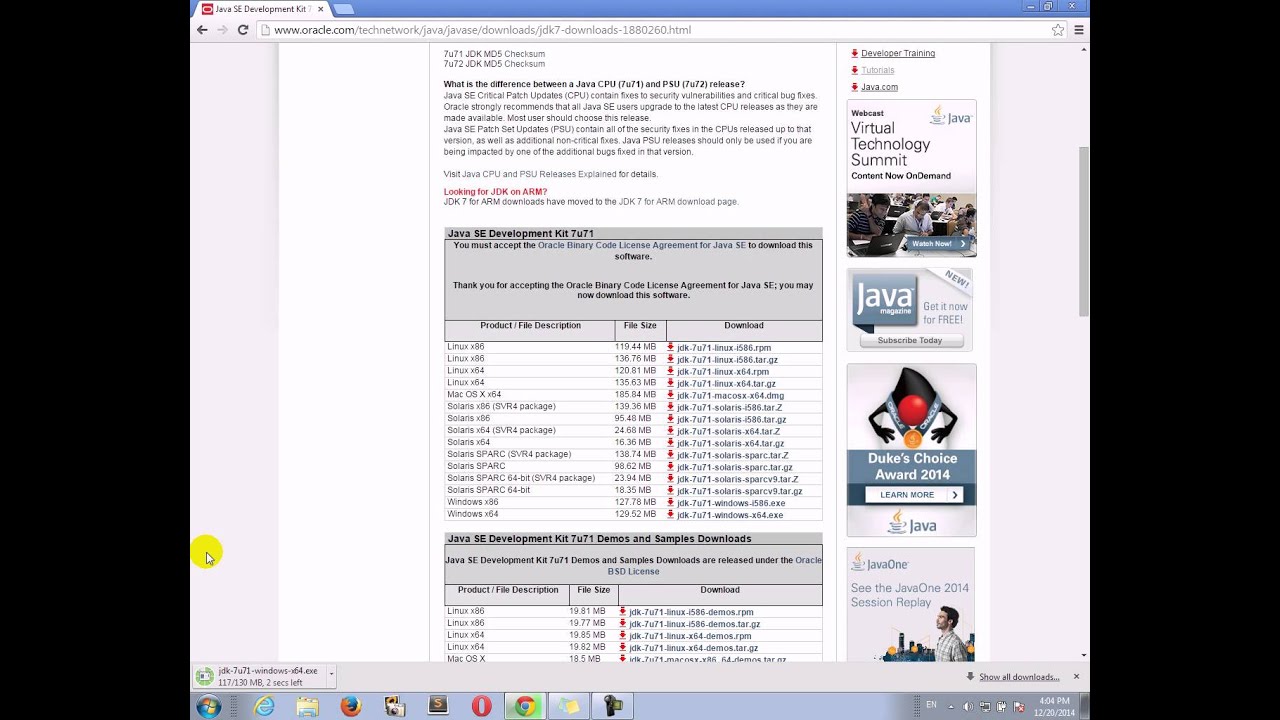The height and width of the screenshot is (720, 1280).
Task: Launch Internet Explorer from taskbar
Action: point(264,707)
